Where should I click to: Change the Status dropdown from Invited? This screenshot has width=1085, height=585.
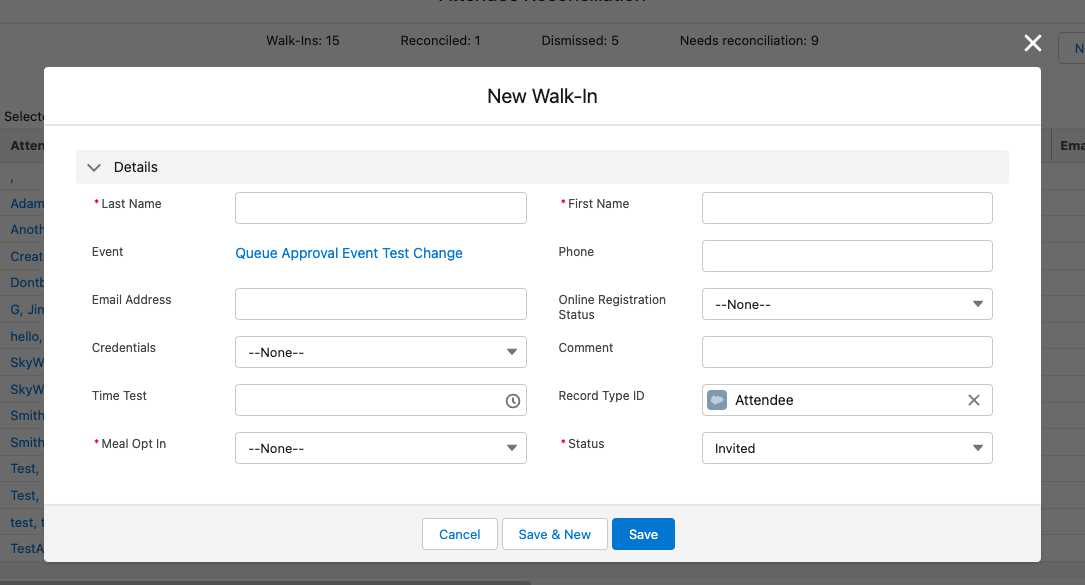[847, 448]
